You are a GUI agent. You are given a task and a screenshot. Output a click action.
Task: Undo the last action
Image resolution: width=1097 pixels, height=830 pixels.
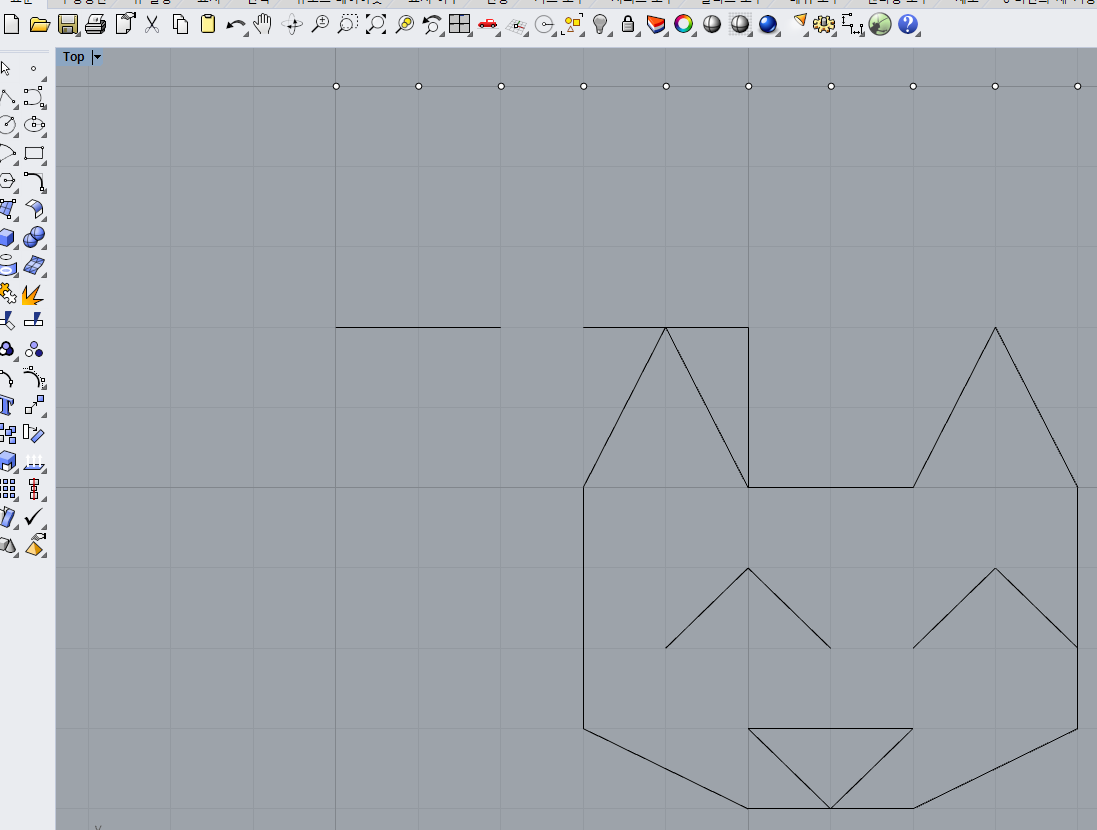click(236, 26)
